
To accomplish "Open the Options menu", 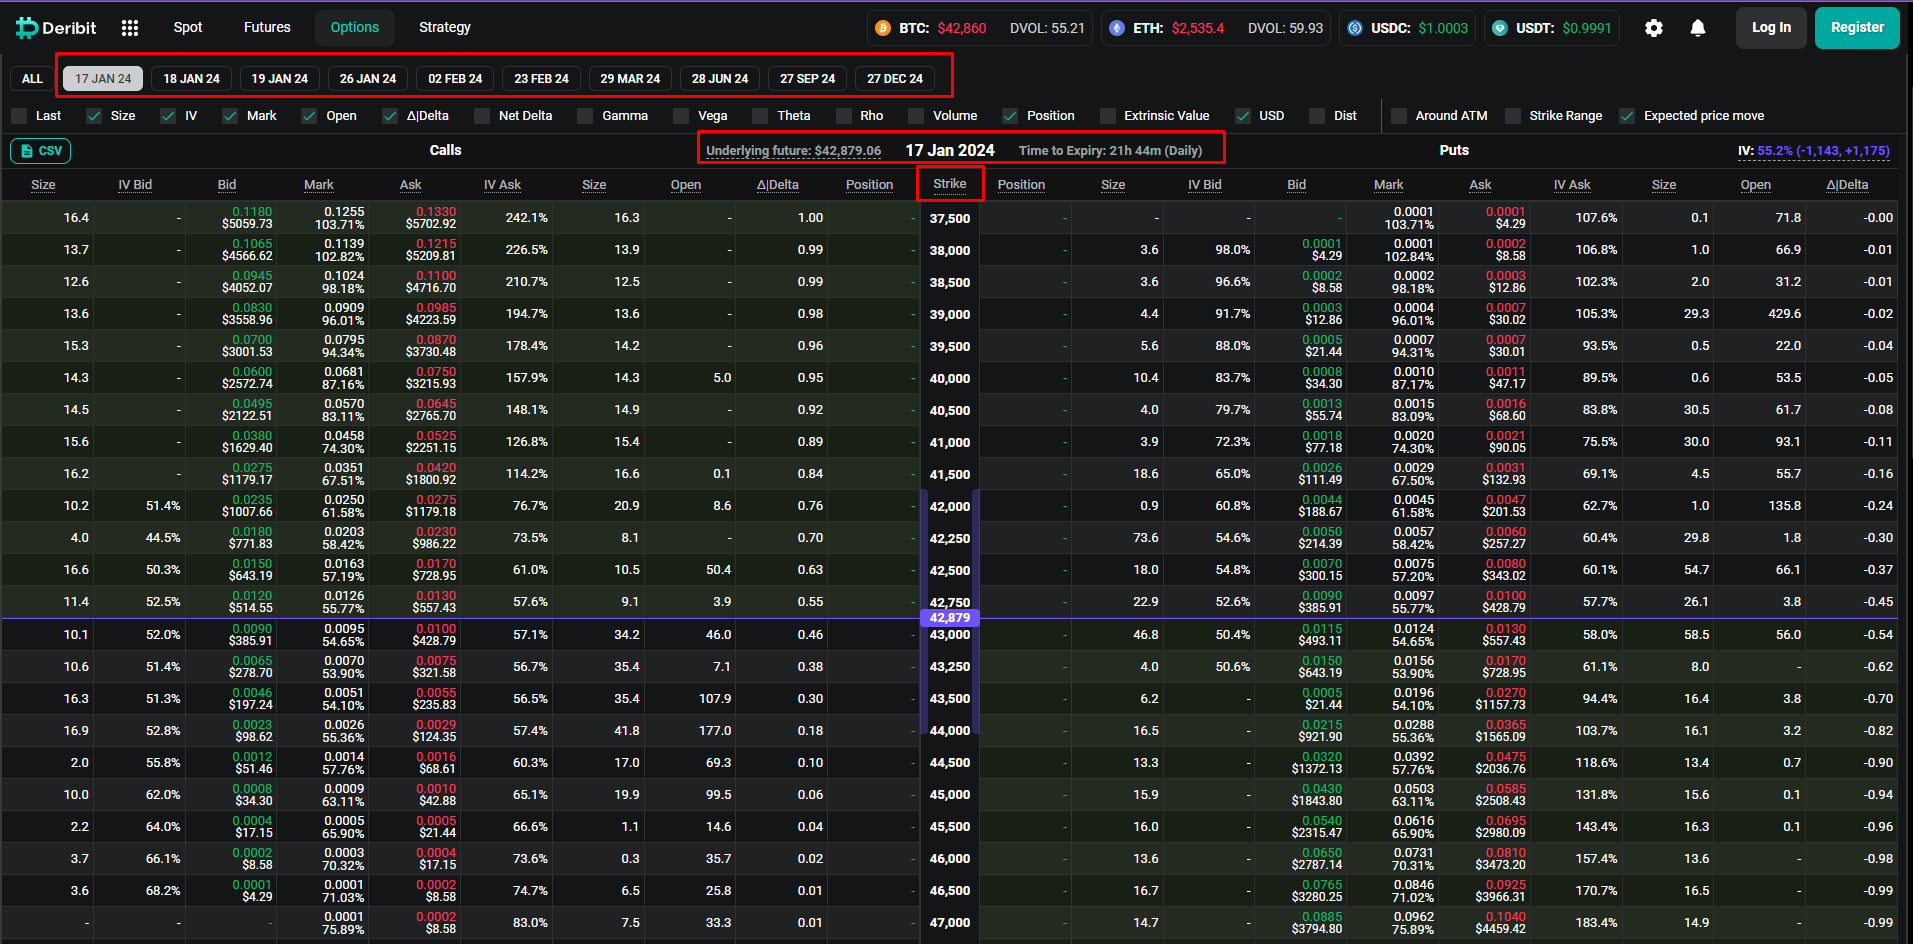I will (x=355, y=28).
